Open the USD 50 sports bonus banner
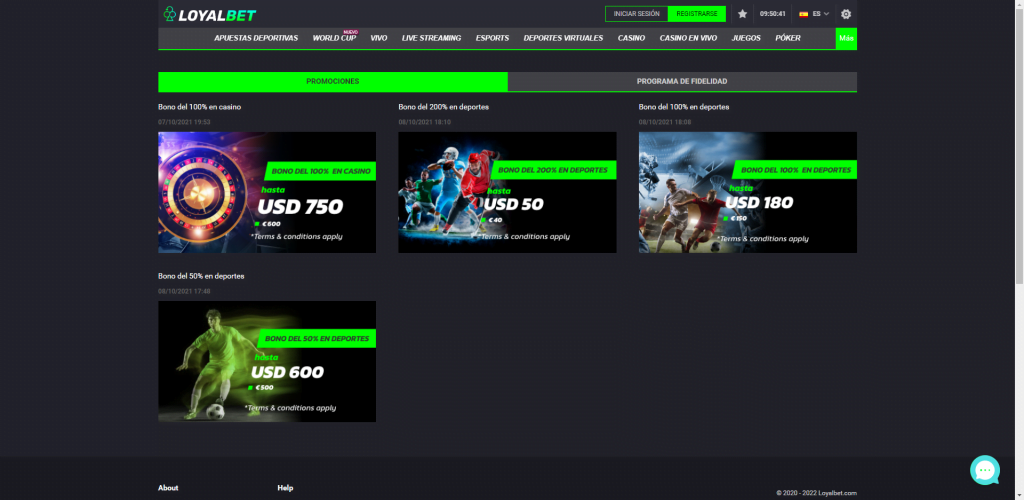 click(x=507, y=192)
